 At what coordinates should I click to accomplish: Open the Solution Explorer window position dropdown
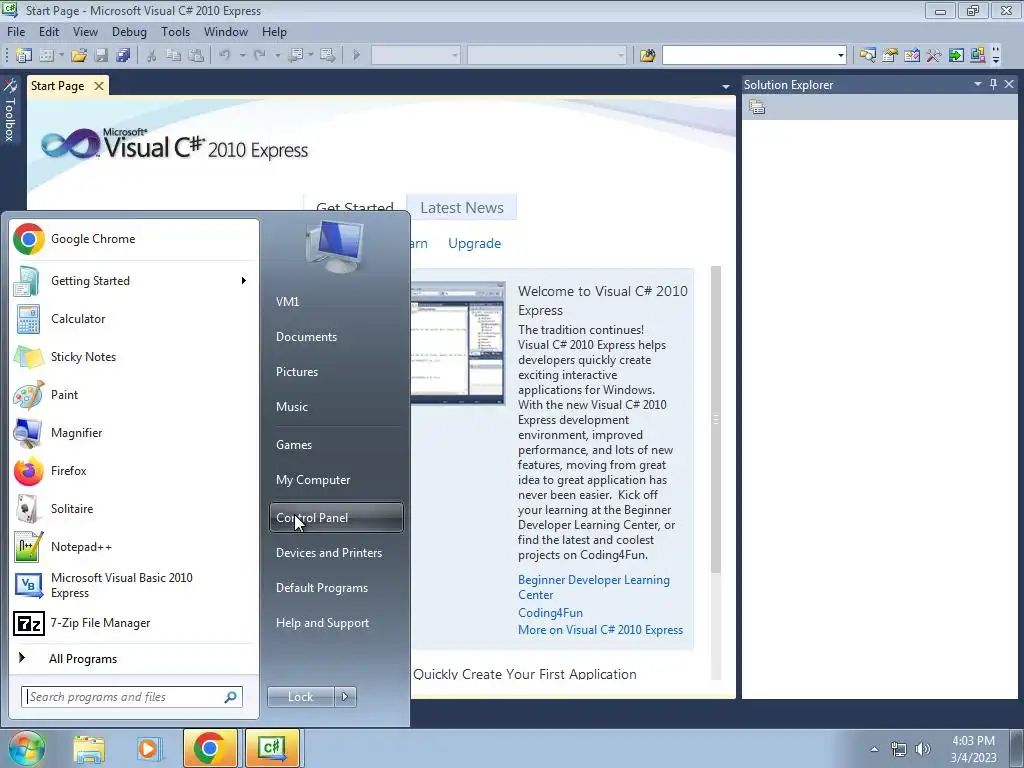(x=978, y=84)
